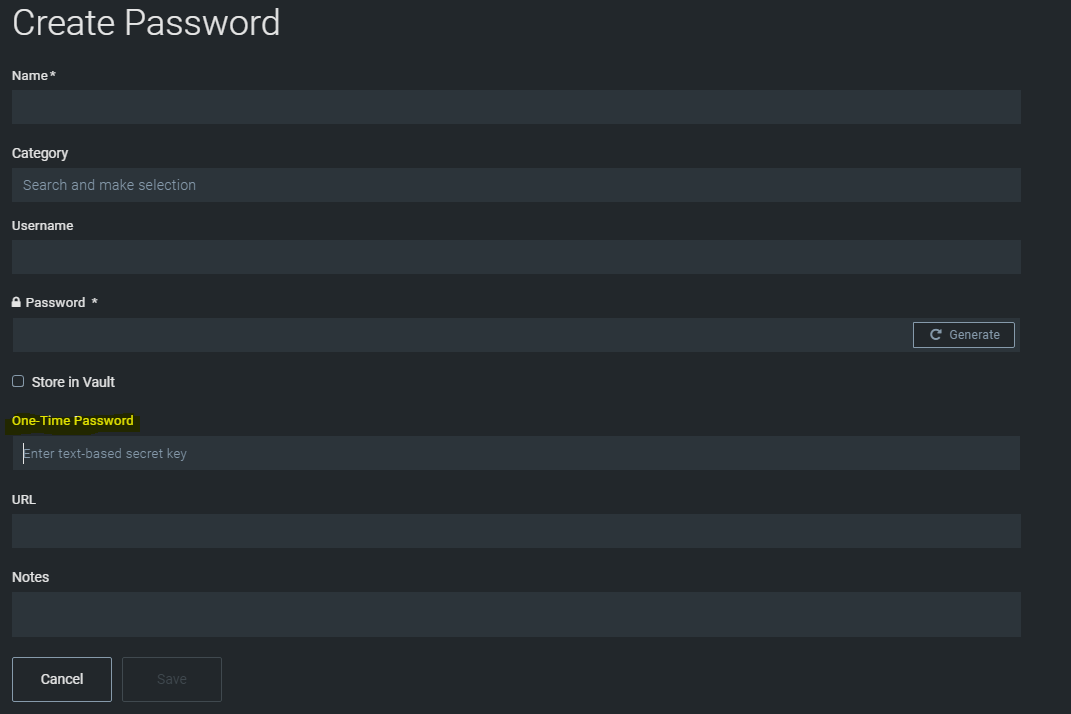Click the required asterisk next to Name
This screenshot has height=714, width=1071.
[52, 74]
